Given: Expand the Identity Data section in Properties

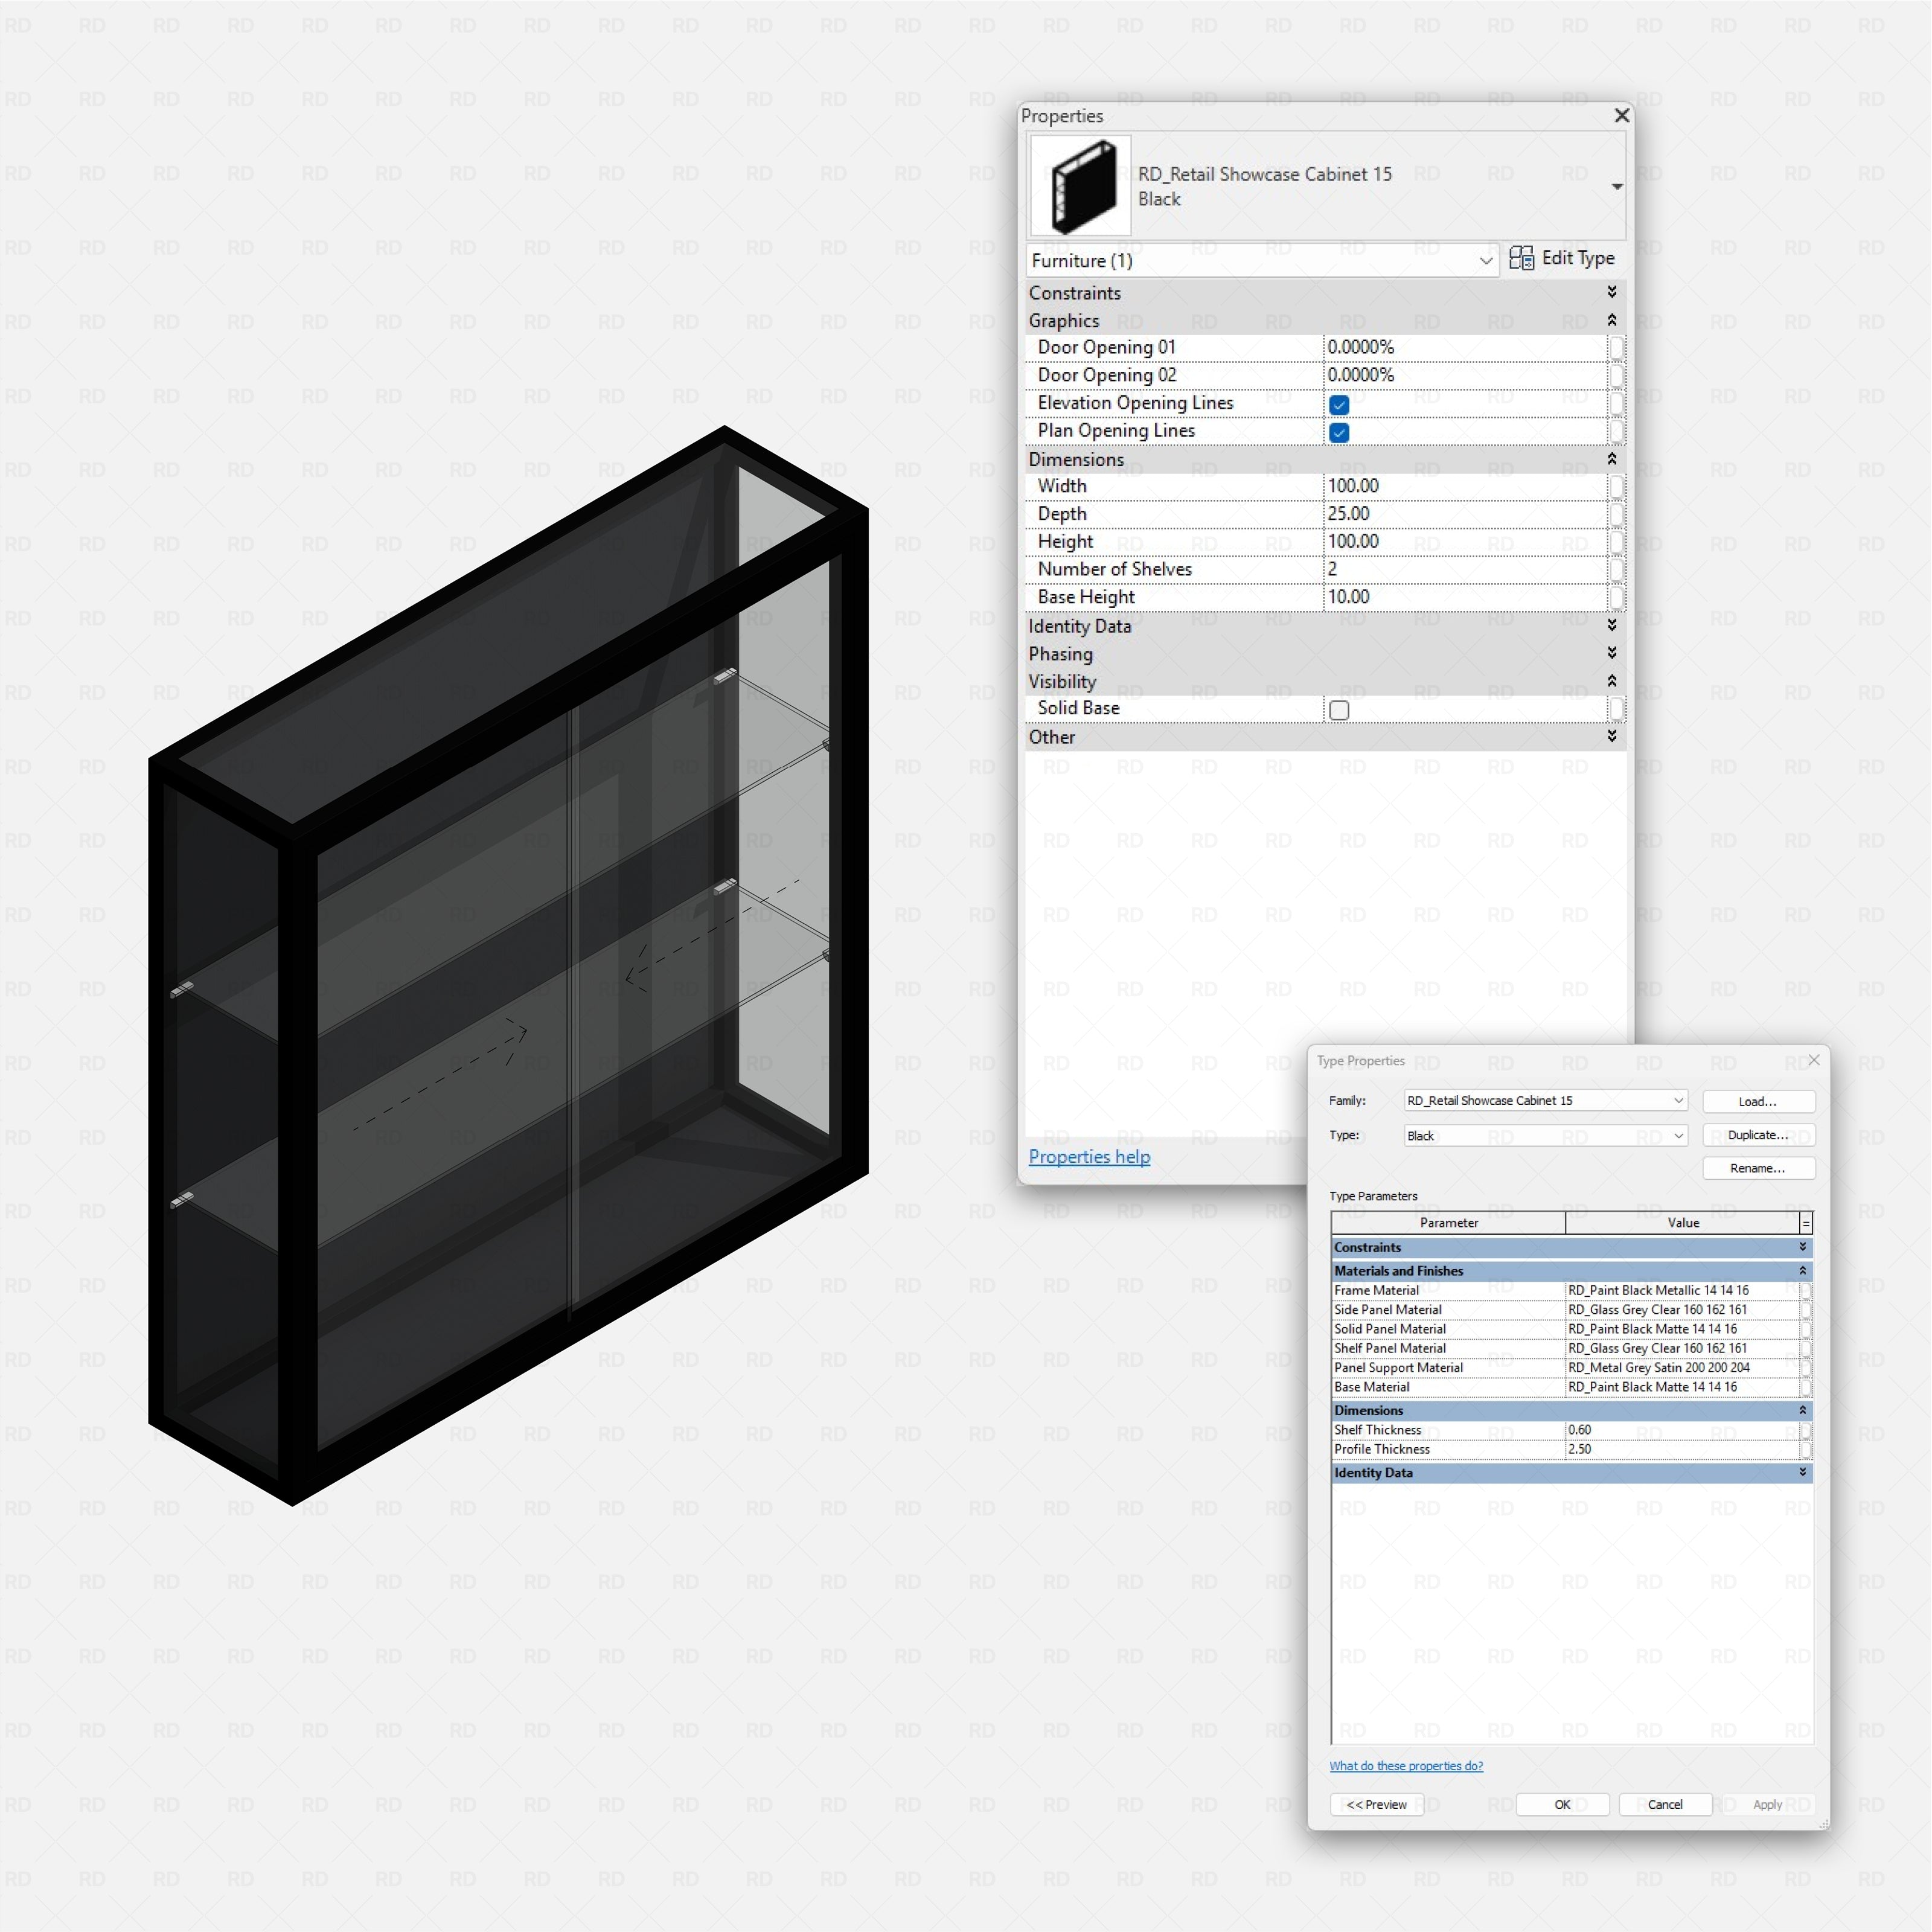Looking at the screenshot, I should click(1612, 625).
